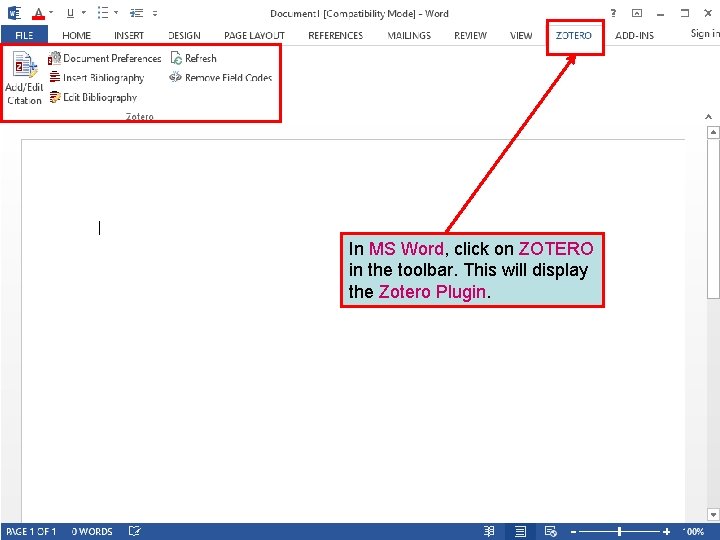Click Add/Edit Citation Zotero button
Image resolution: width=720 pixels, height=540 pixels.
click(24, 78)
